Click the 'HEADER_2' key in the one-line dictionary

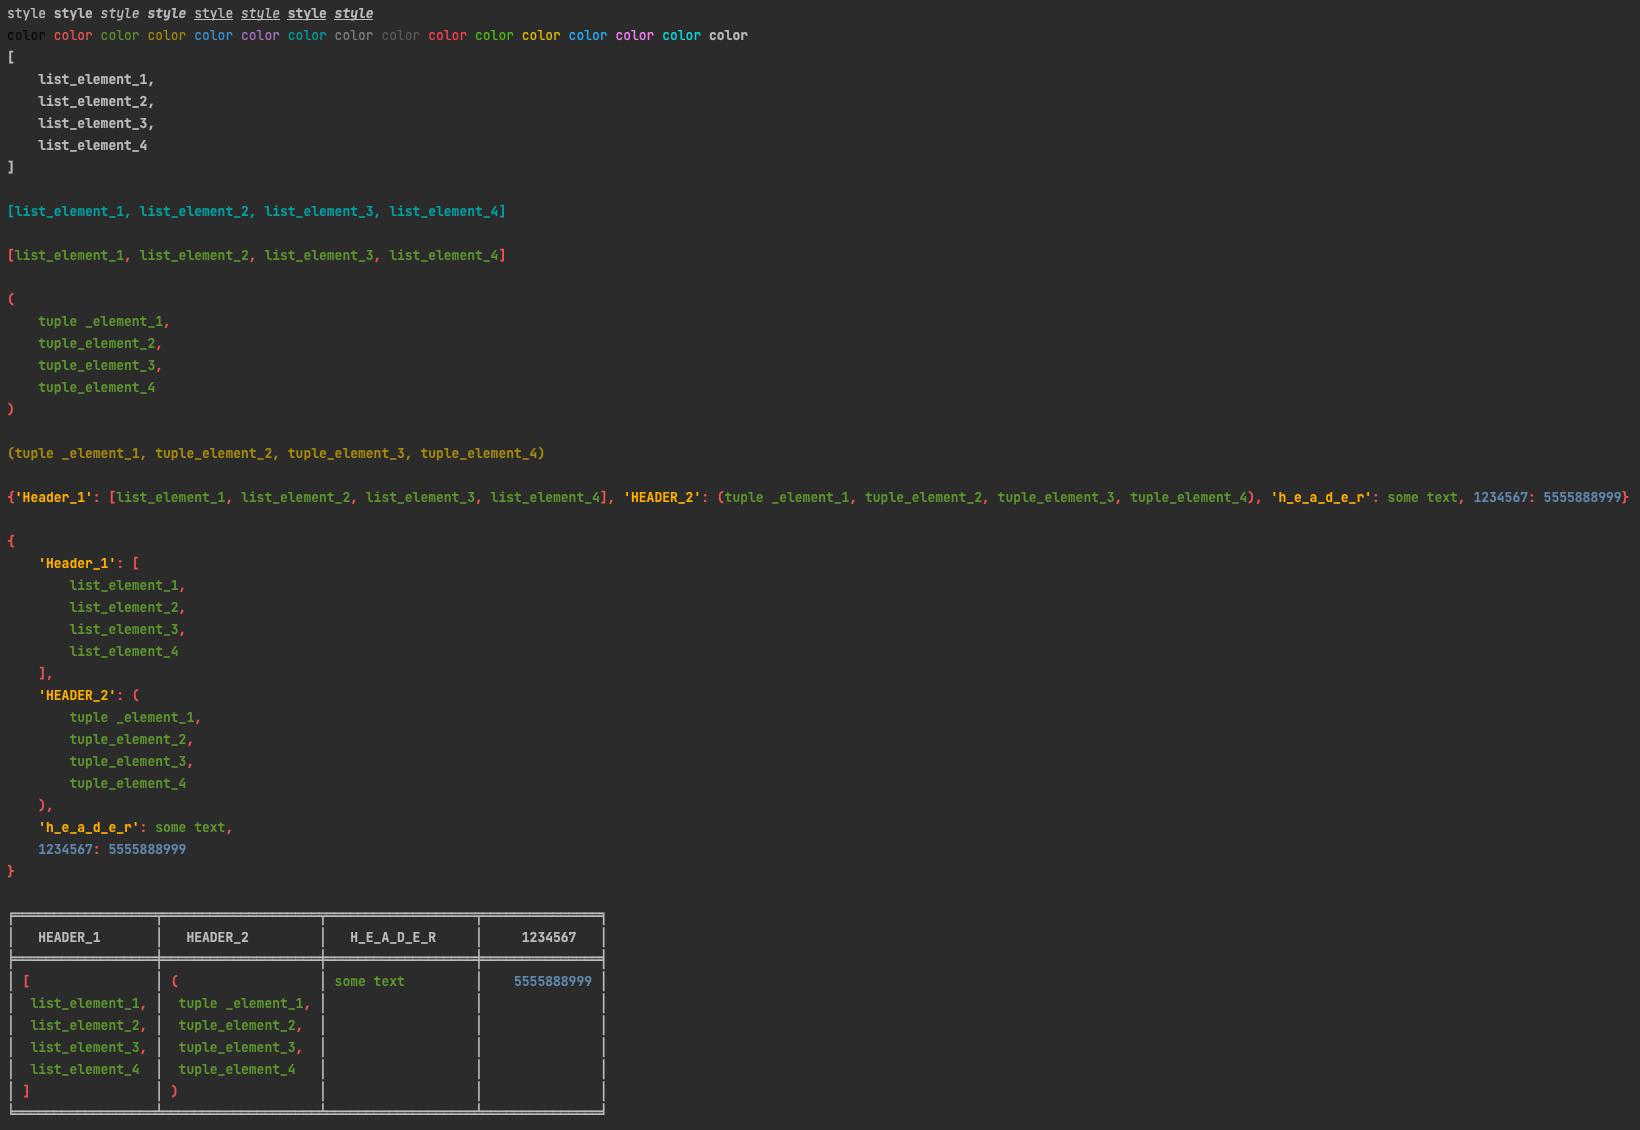(x=662, y=497)
